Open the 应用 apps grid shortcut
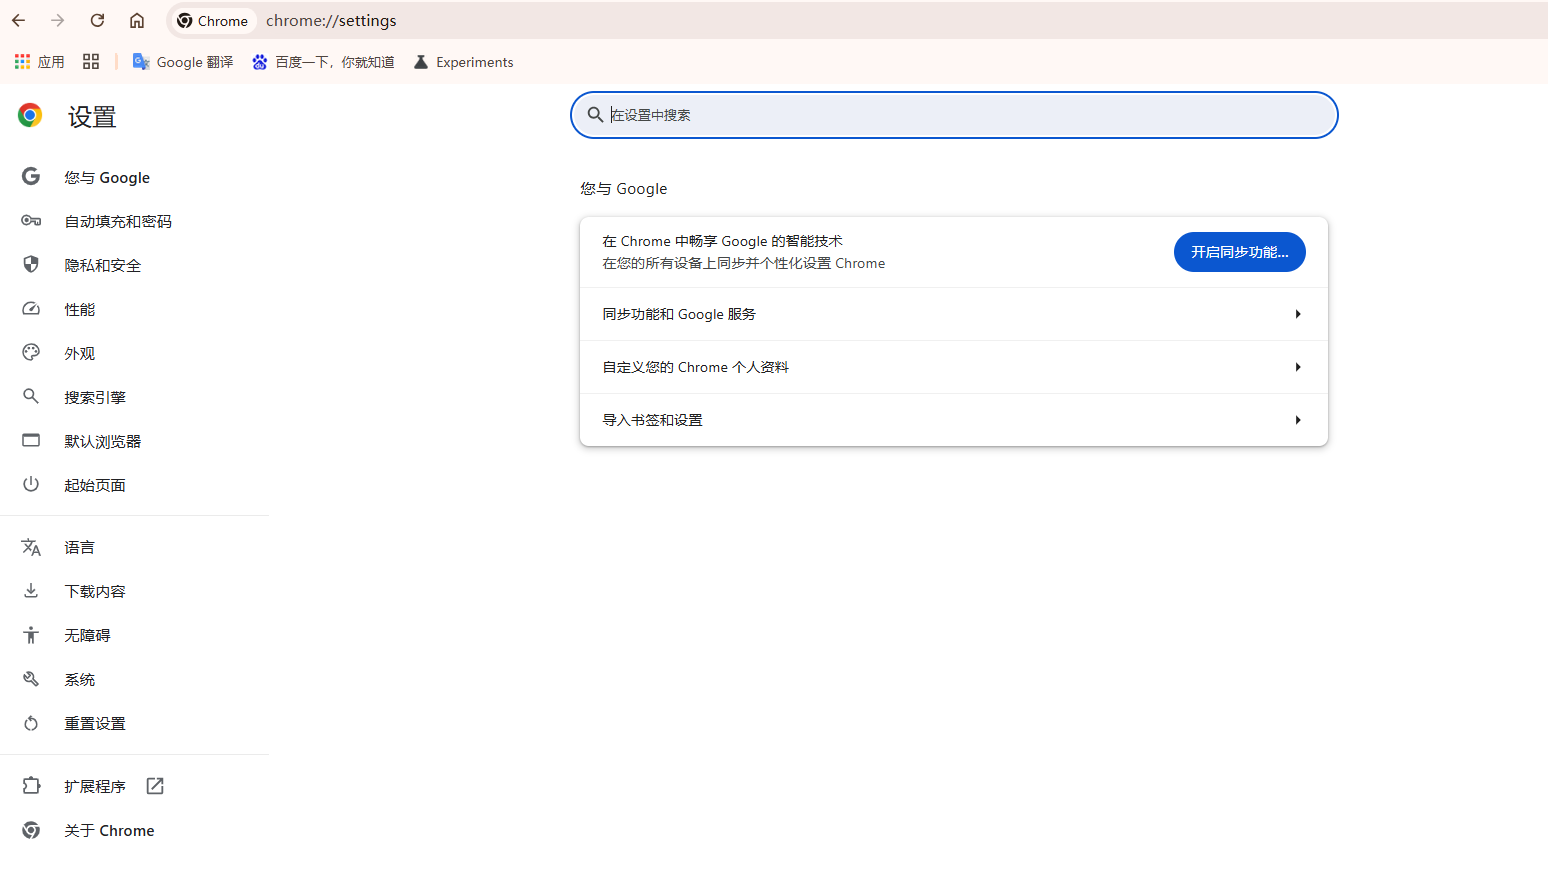The image size is (1548, 888). click(39, 62)
